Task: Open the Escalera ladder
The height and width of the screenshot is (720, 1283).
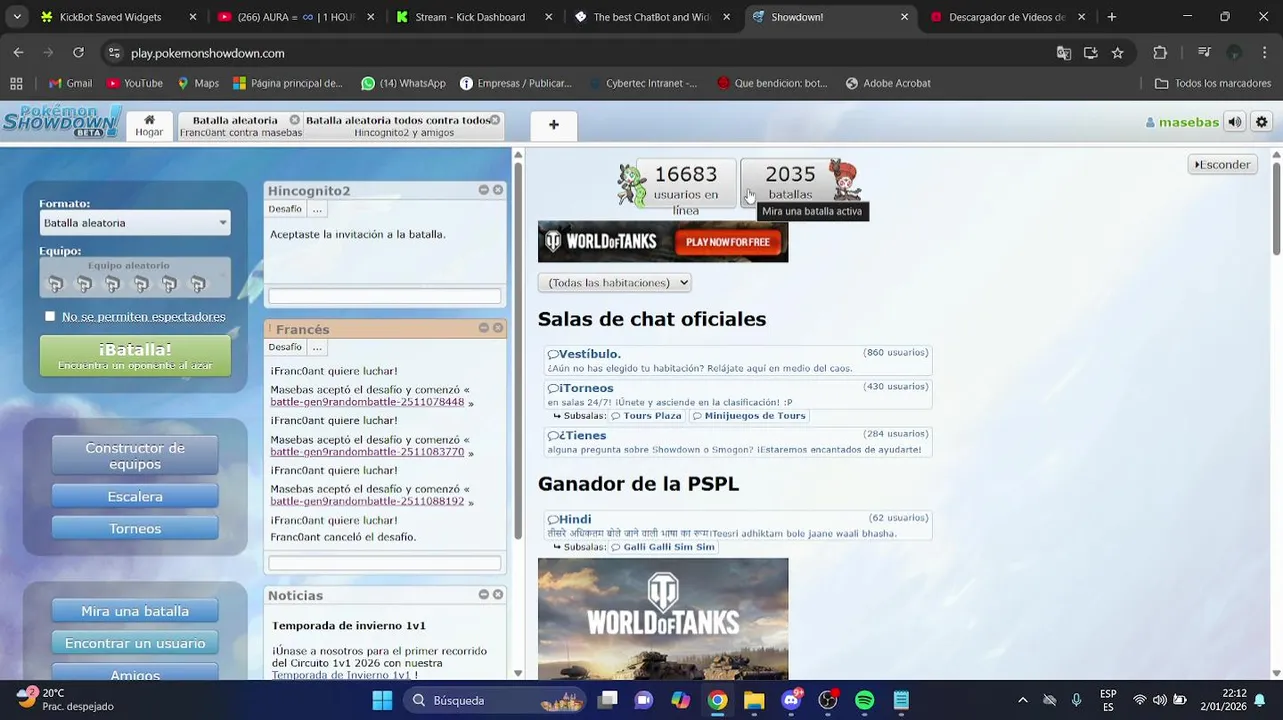Action: click(x=135, y=496)
